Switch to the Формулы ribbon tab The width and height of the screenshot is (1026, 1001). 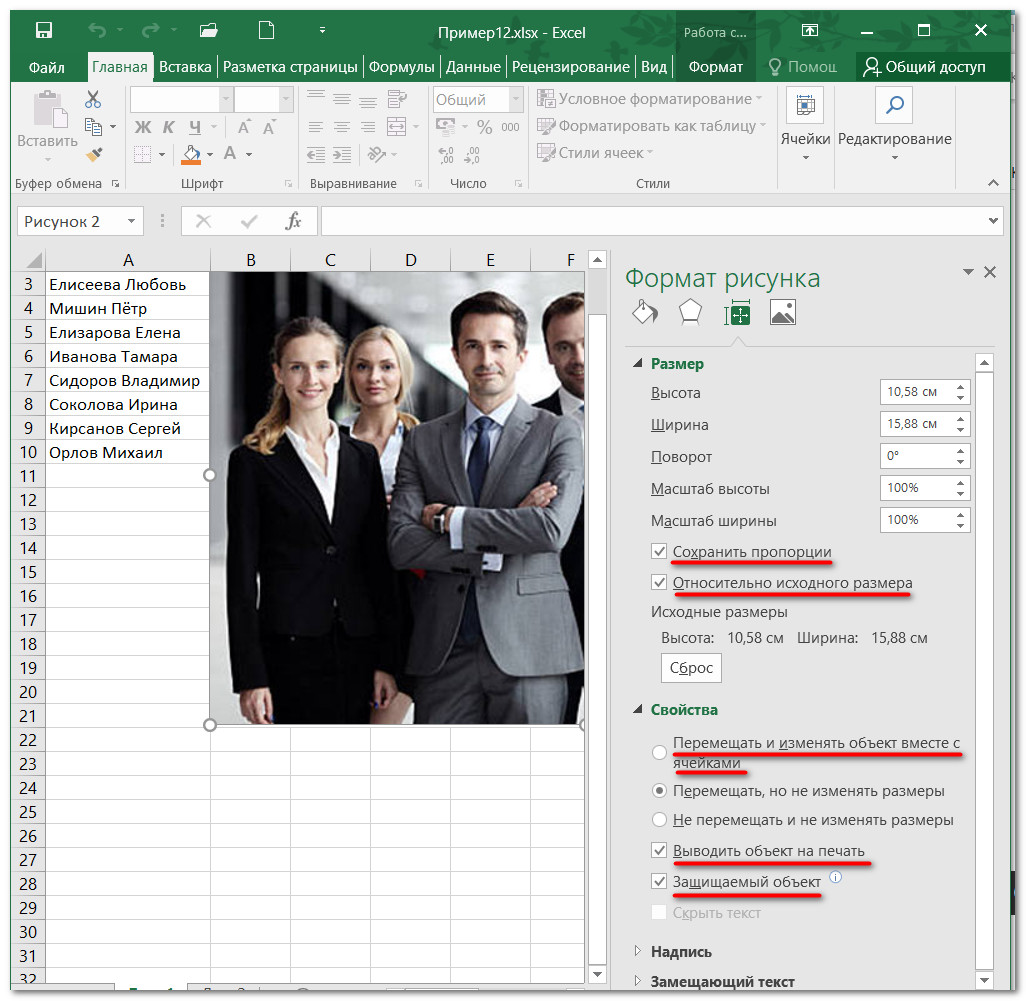(x=401, y=67)
